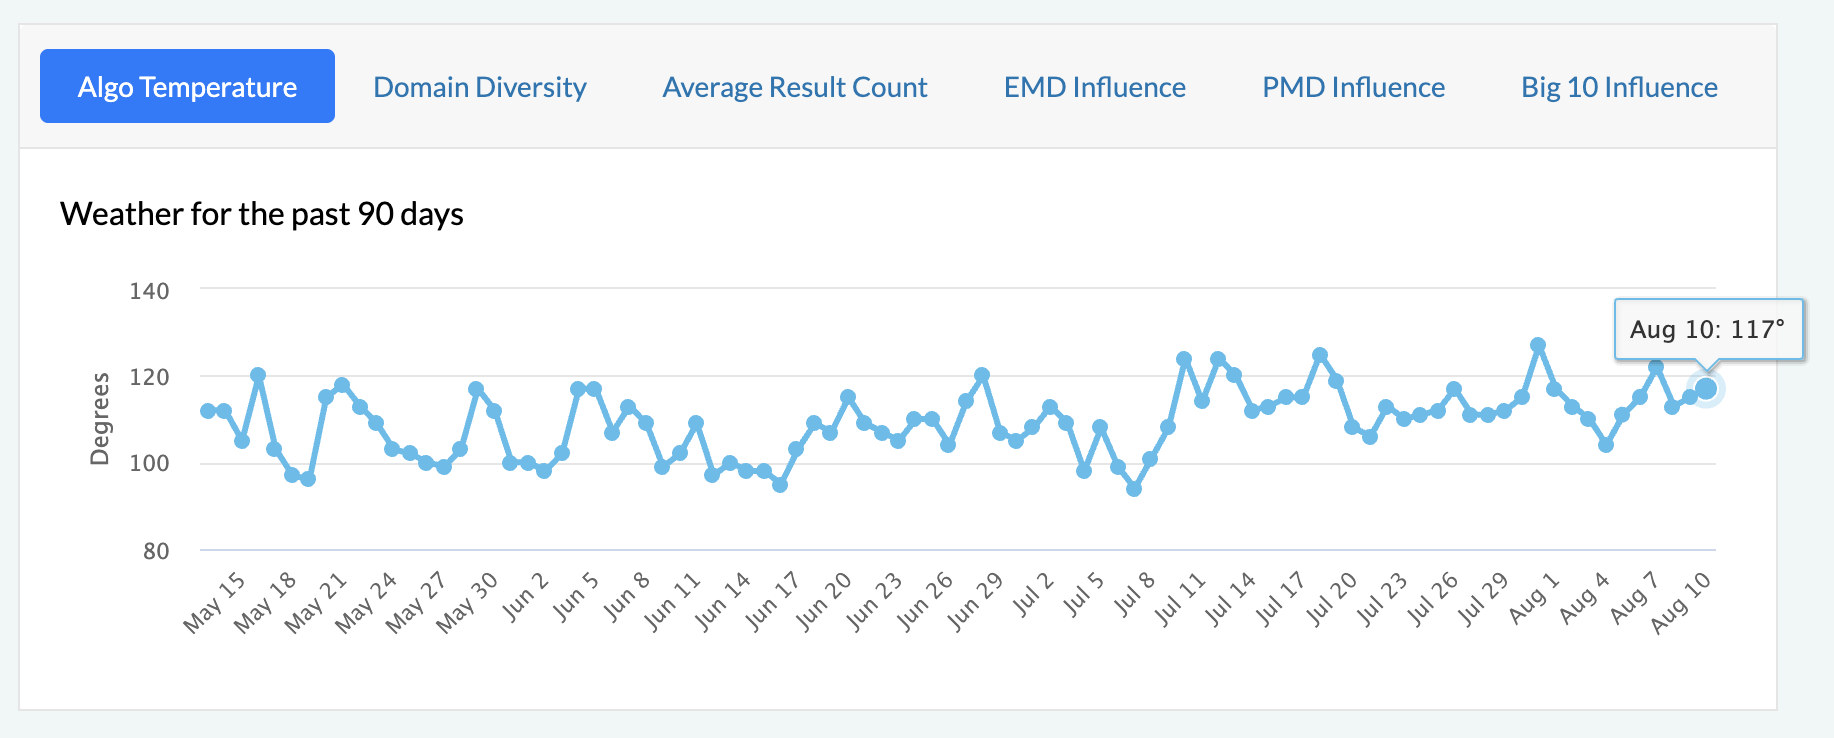Image resolution: width=1834 pixels, height=738 pixels.
Task: Click the Jun 29 data point at 120
Action: [x=982, y=375]
